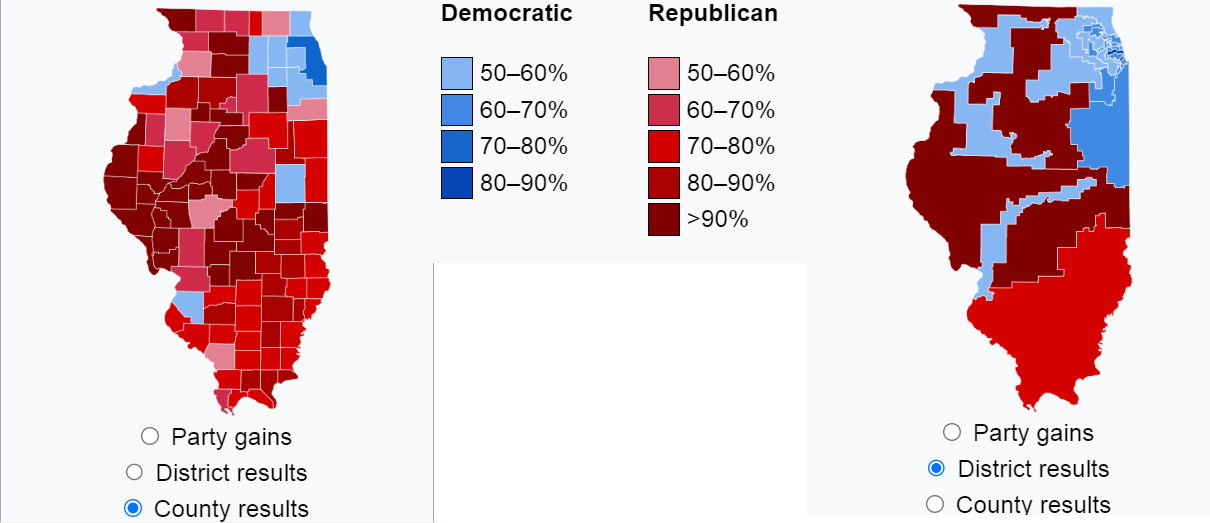Viewport: 1210px width, 523px height.
Task: Click the Democratic 80–90% color swatch
Action: pos(457,183)
